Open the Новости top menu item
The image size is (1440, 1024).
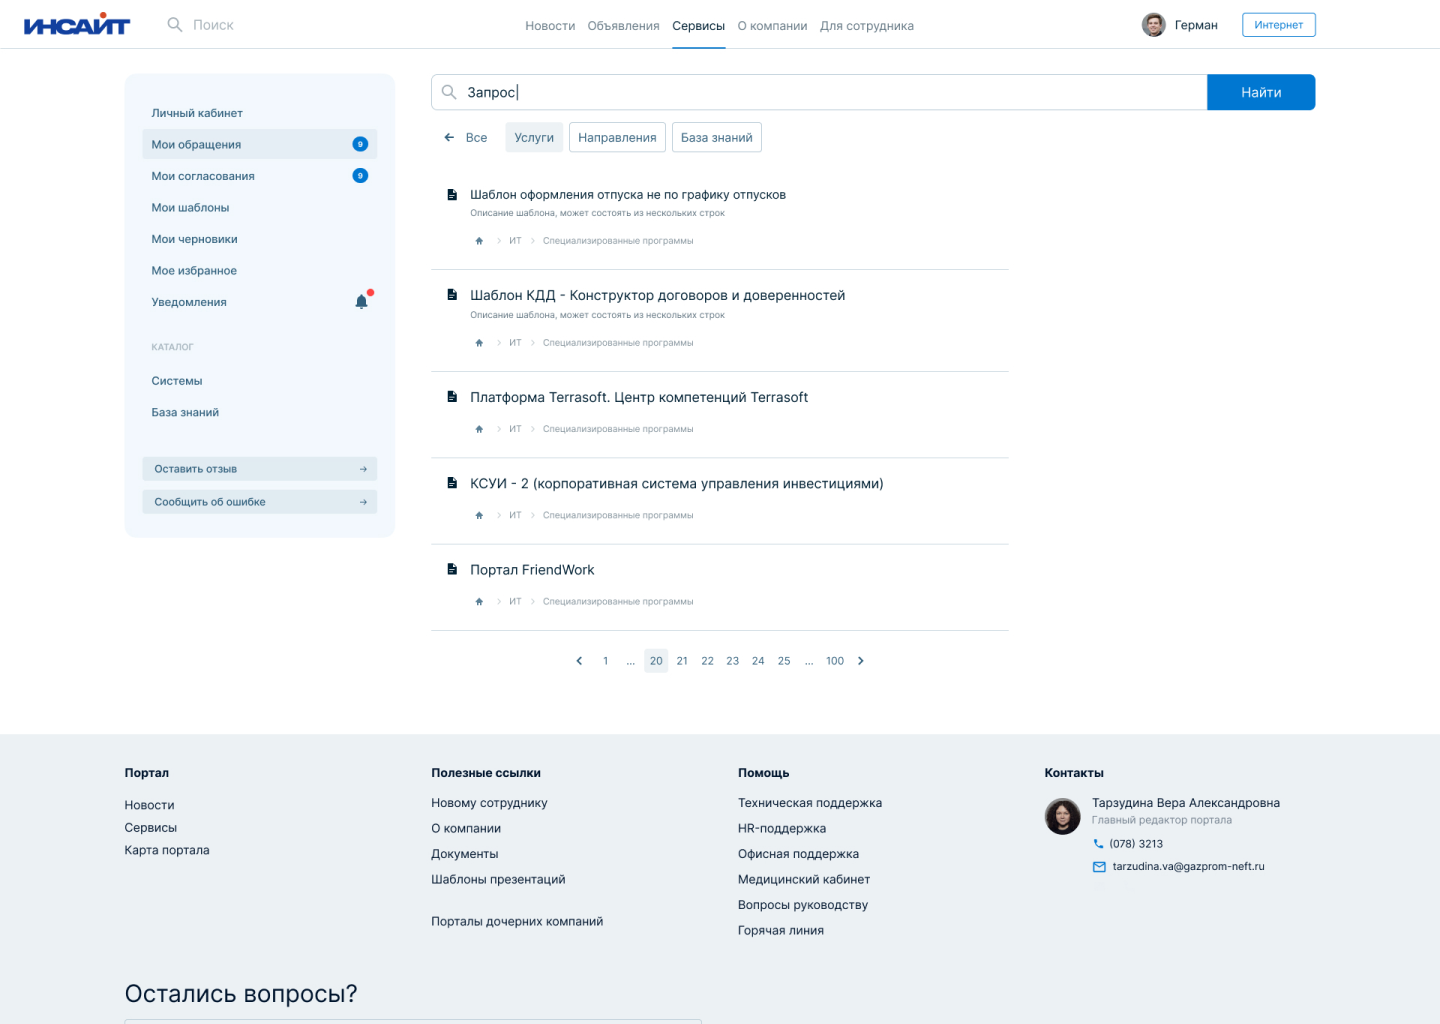point(550,26)
